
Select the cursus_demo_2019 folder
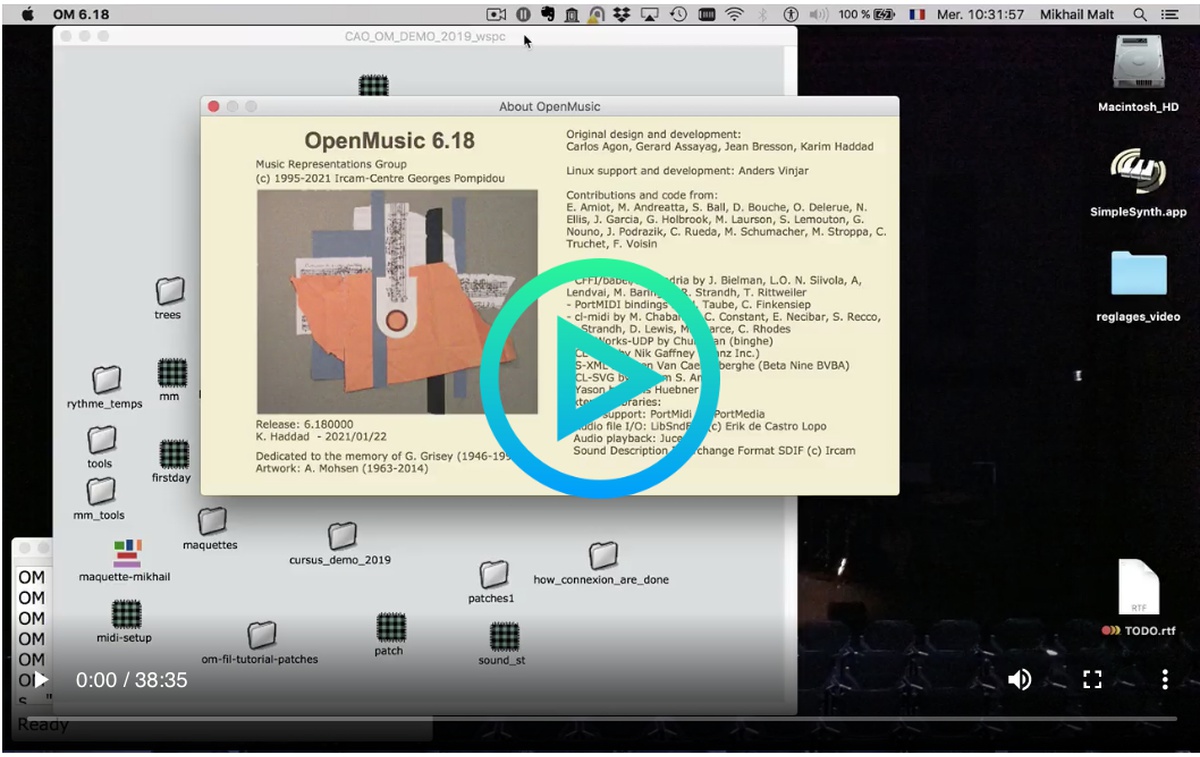tap(341, 544)
